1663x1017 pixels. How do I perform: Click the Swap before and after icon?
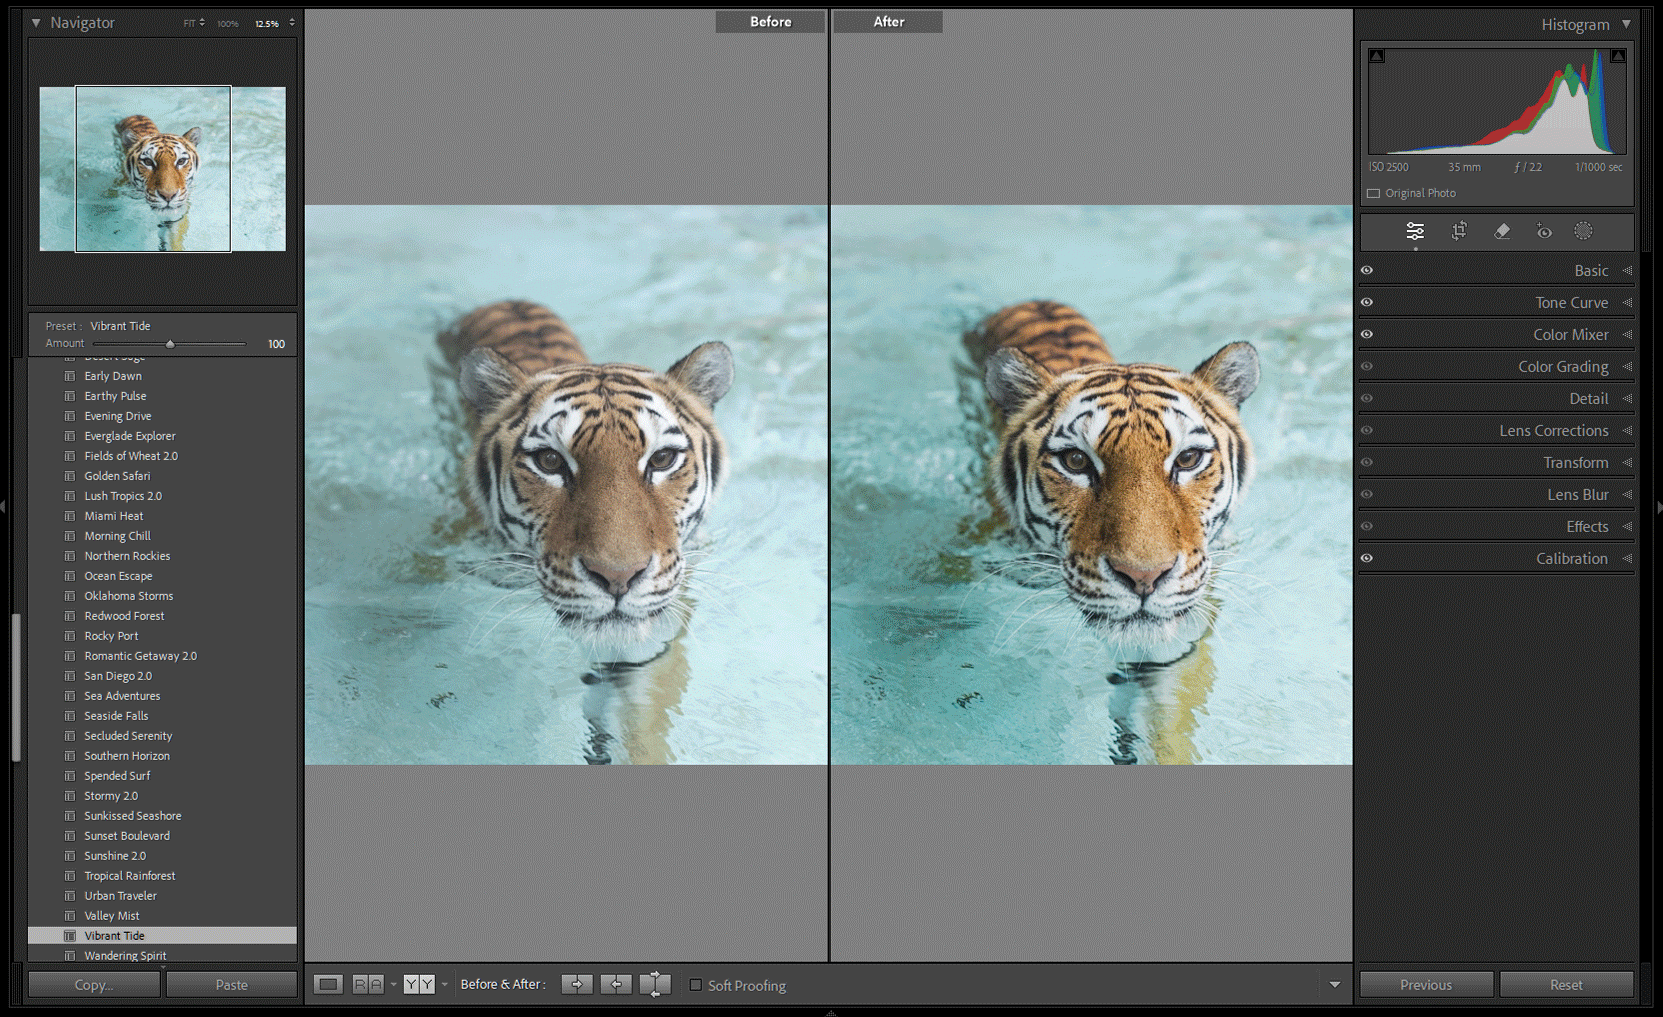(x=655, y=984)
